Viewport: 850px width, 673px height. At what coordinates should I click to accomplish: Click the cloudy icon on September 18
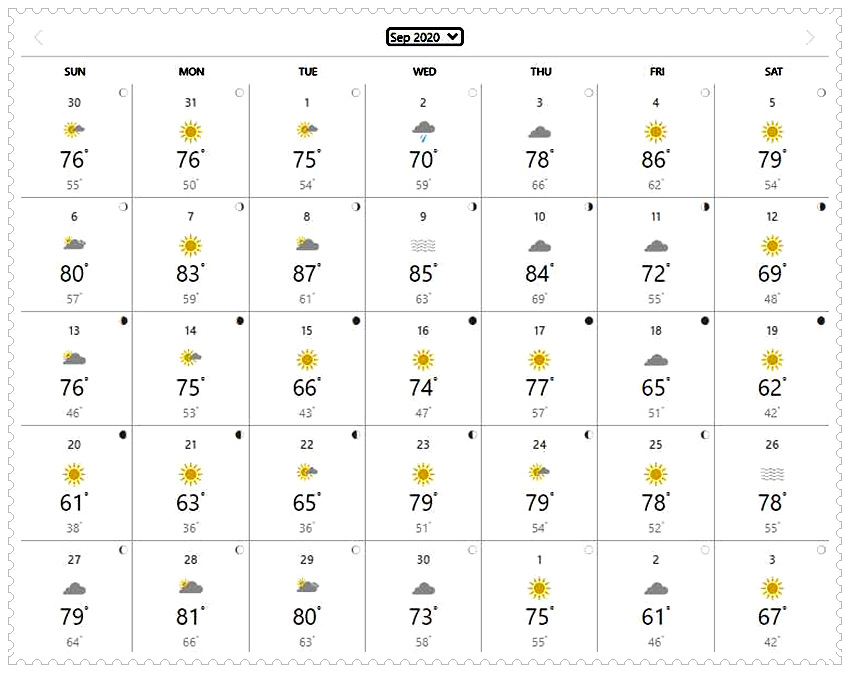(x=656, y=360)
